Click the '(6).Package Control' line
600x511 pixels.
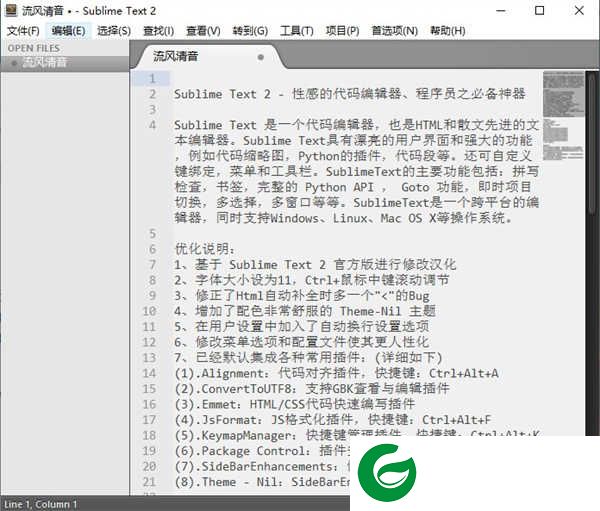(262, 451)
